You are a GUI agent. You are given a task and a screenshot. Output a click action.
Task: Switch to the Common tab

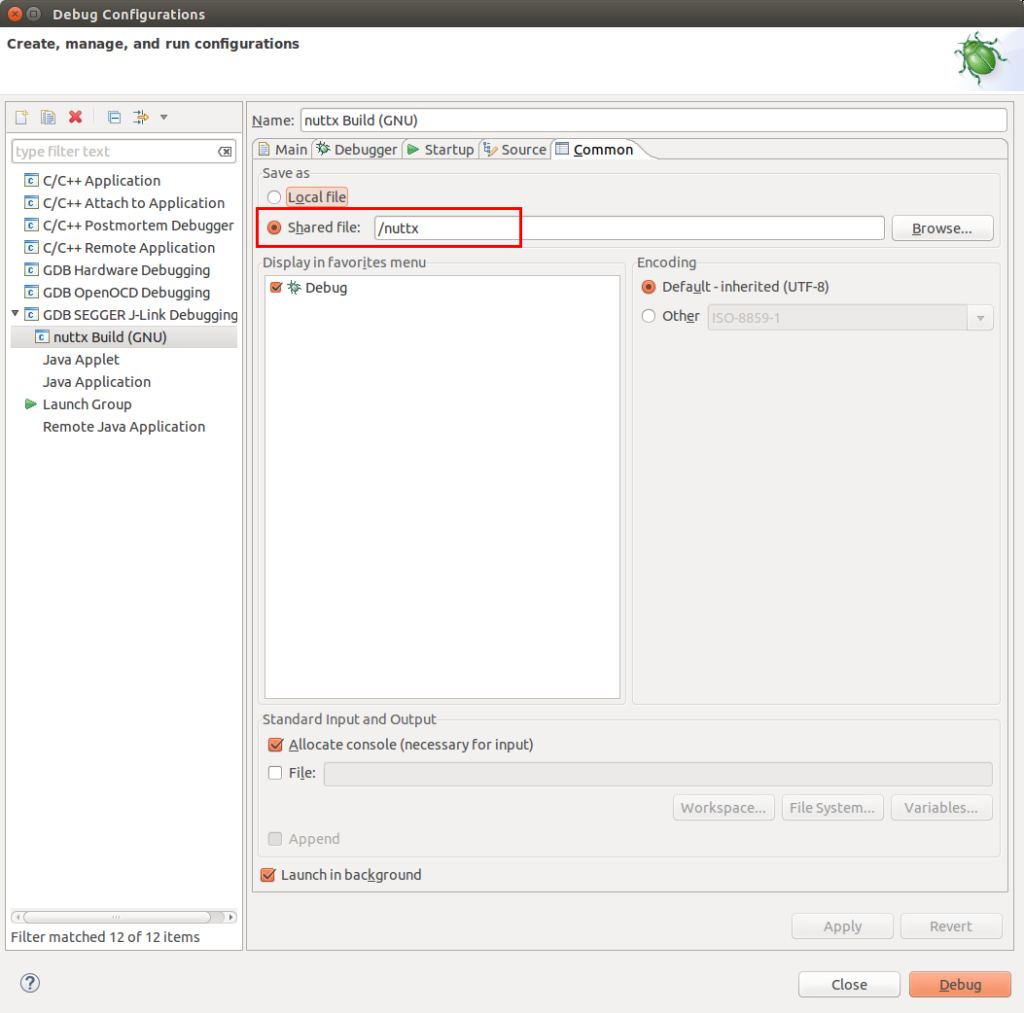pyautogui.click(x=596, y=150)
